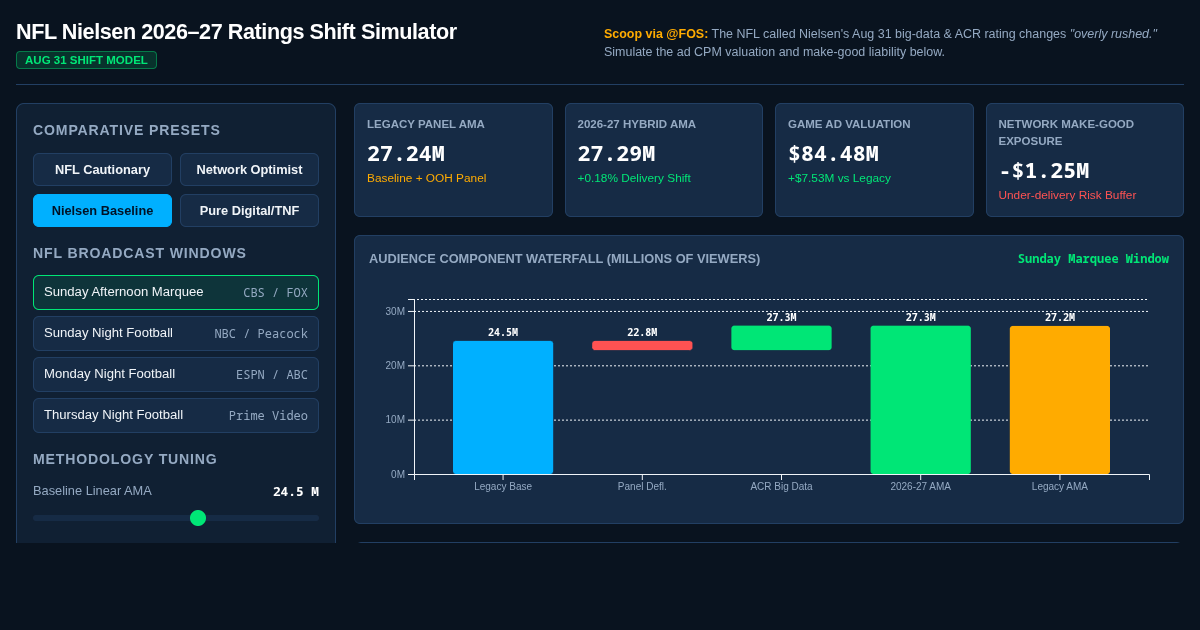Switch to Sunday Night Football window
Image resolution: width=1200 pixels, height=630 pixels.
pos(176,333)
